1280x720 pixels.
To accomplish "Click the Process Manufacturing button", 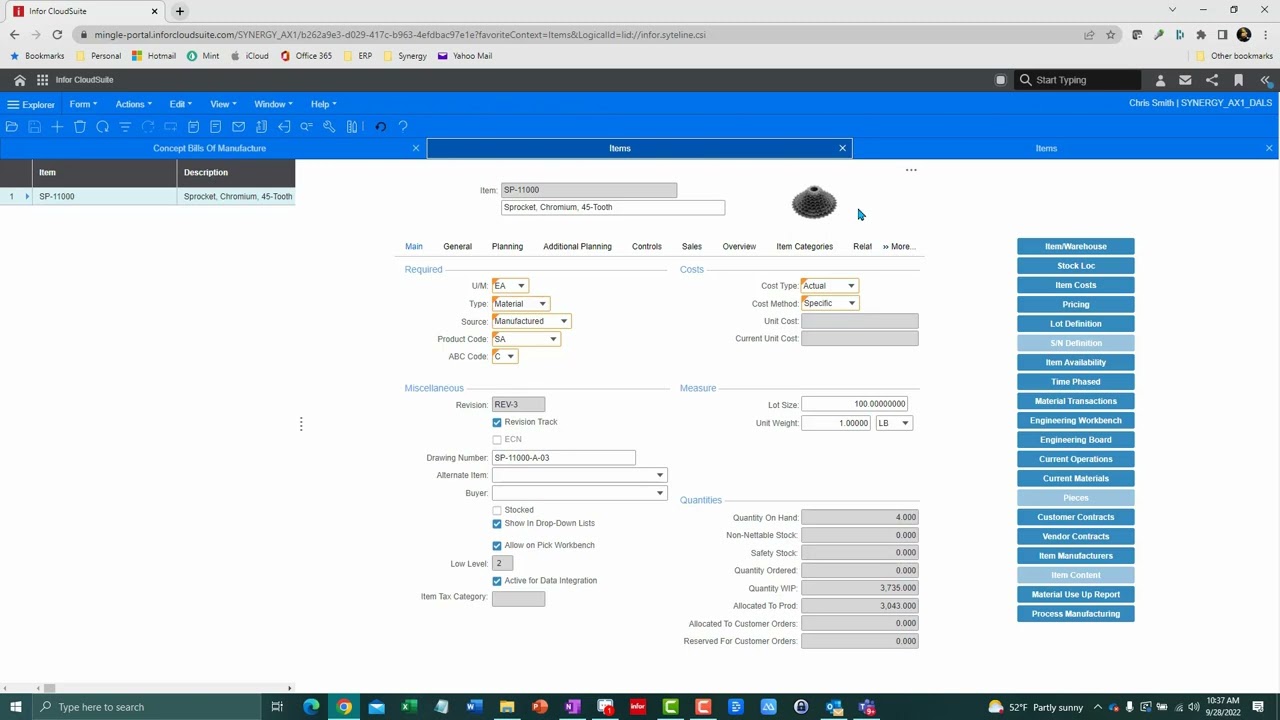I will pos(1076,614).
